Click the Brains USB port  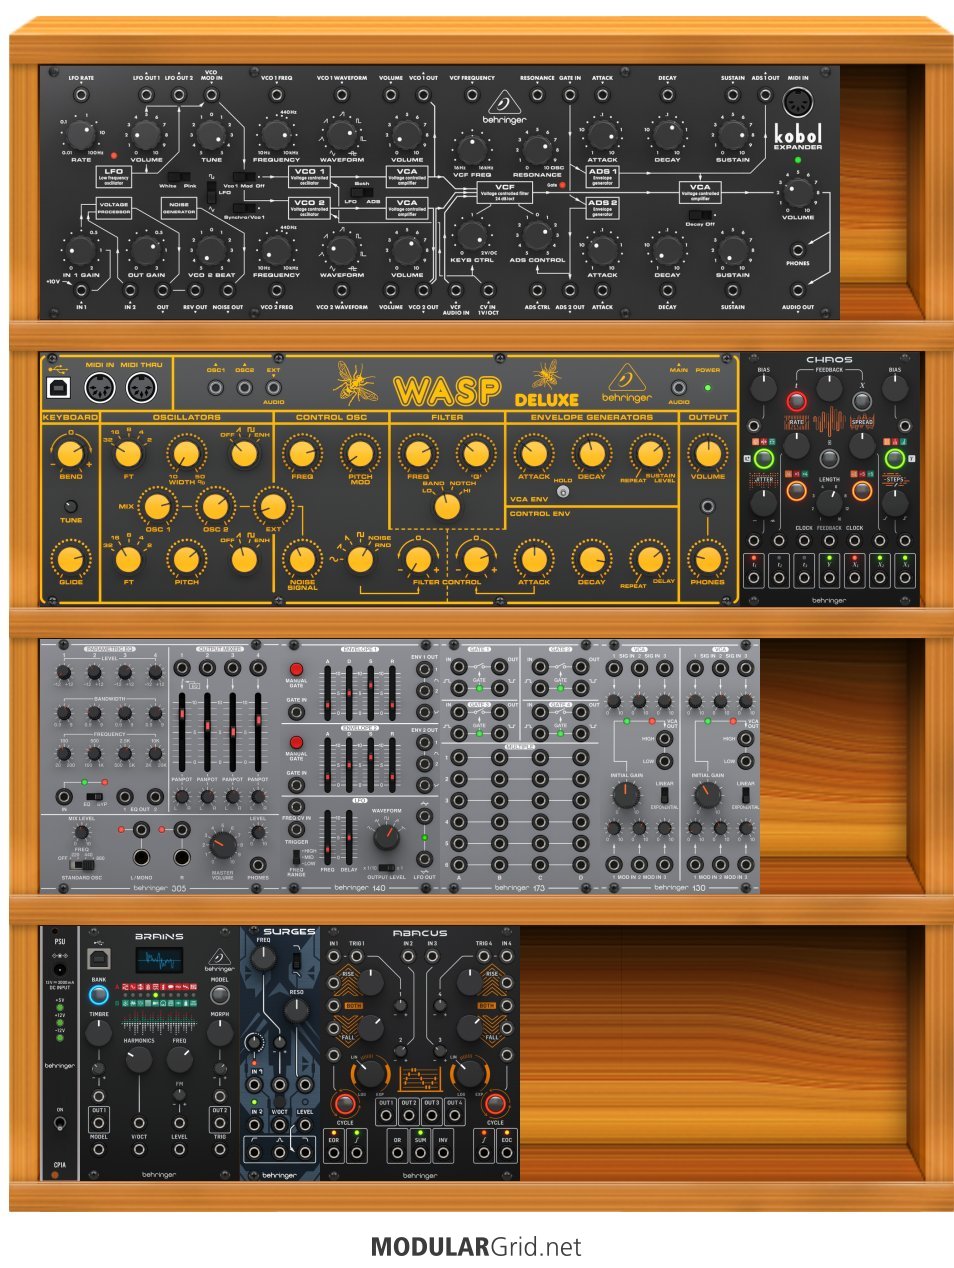point(98,958)
